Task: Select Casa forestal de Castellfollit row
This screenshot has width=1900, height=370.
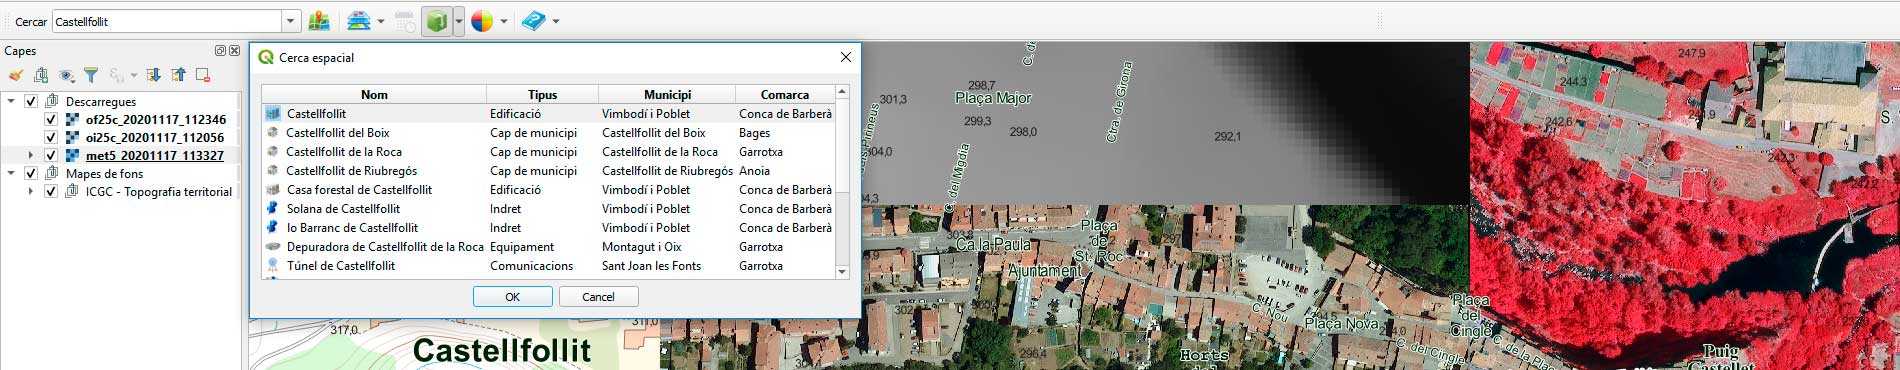Action: point(548,190)
